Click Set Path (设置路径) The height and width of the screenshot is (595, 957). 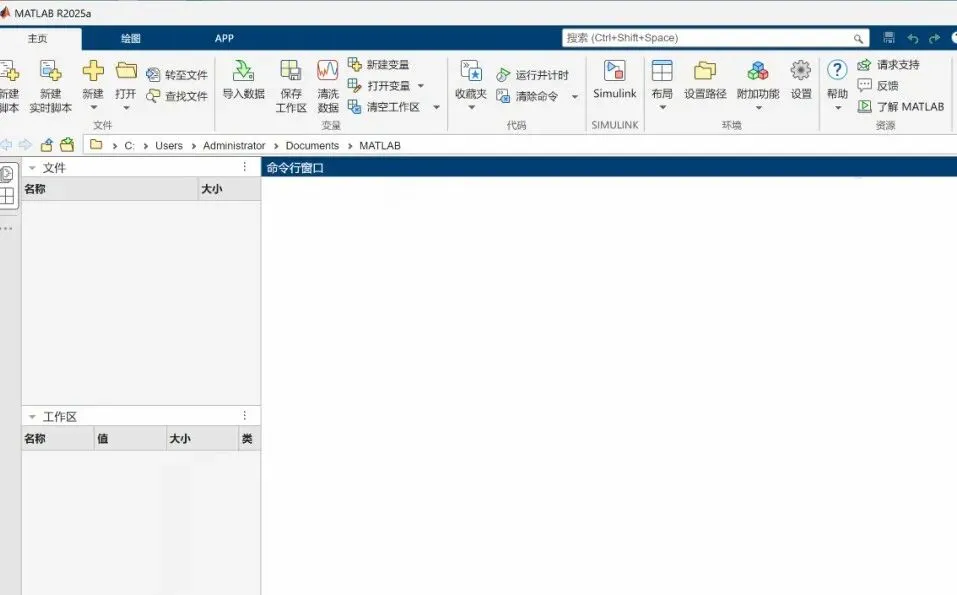click(705, 80)
